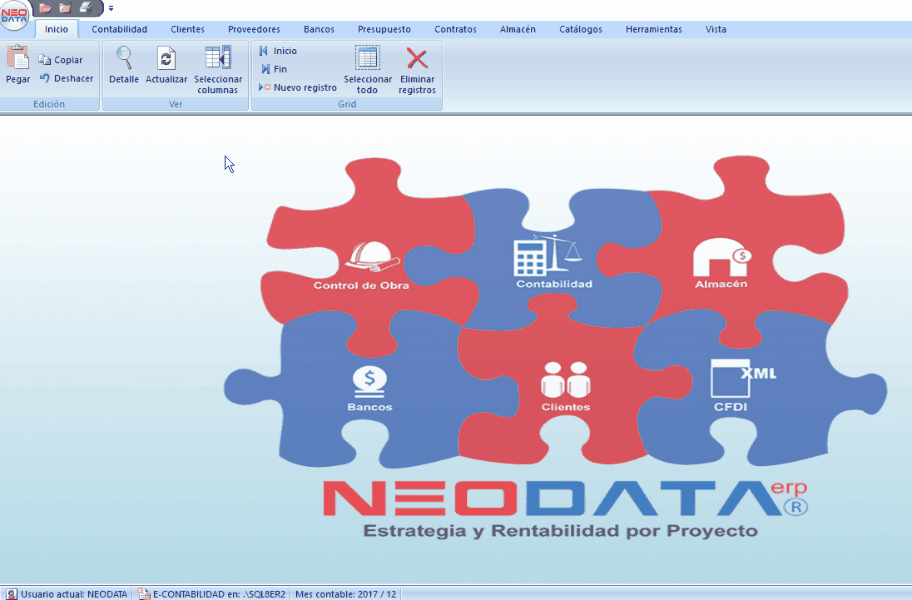Image resolution: width=912 pixels, height=600 pixels.
Task: Go to the Contratos tab
Action: pos(455,29)
